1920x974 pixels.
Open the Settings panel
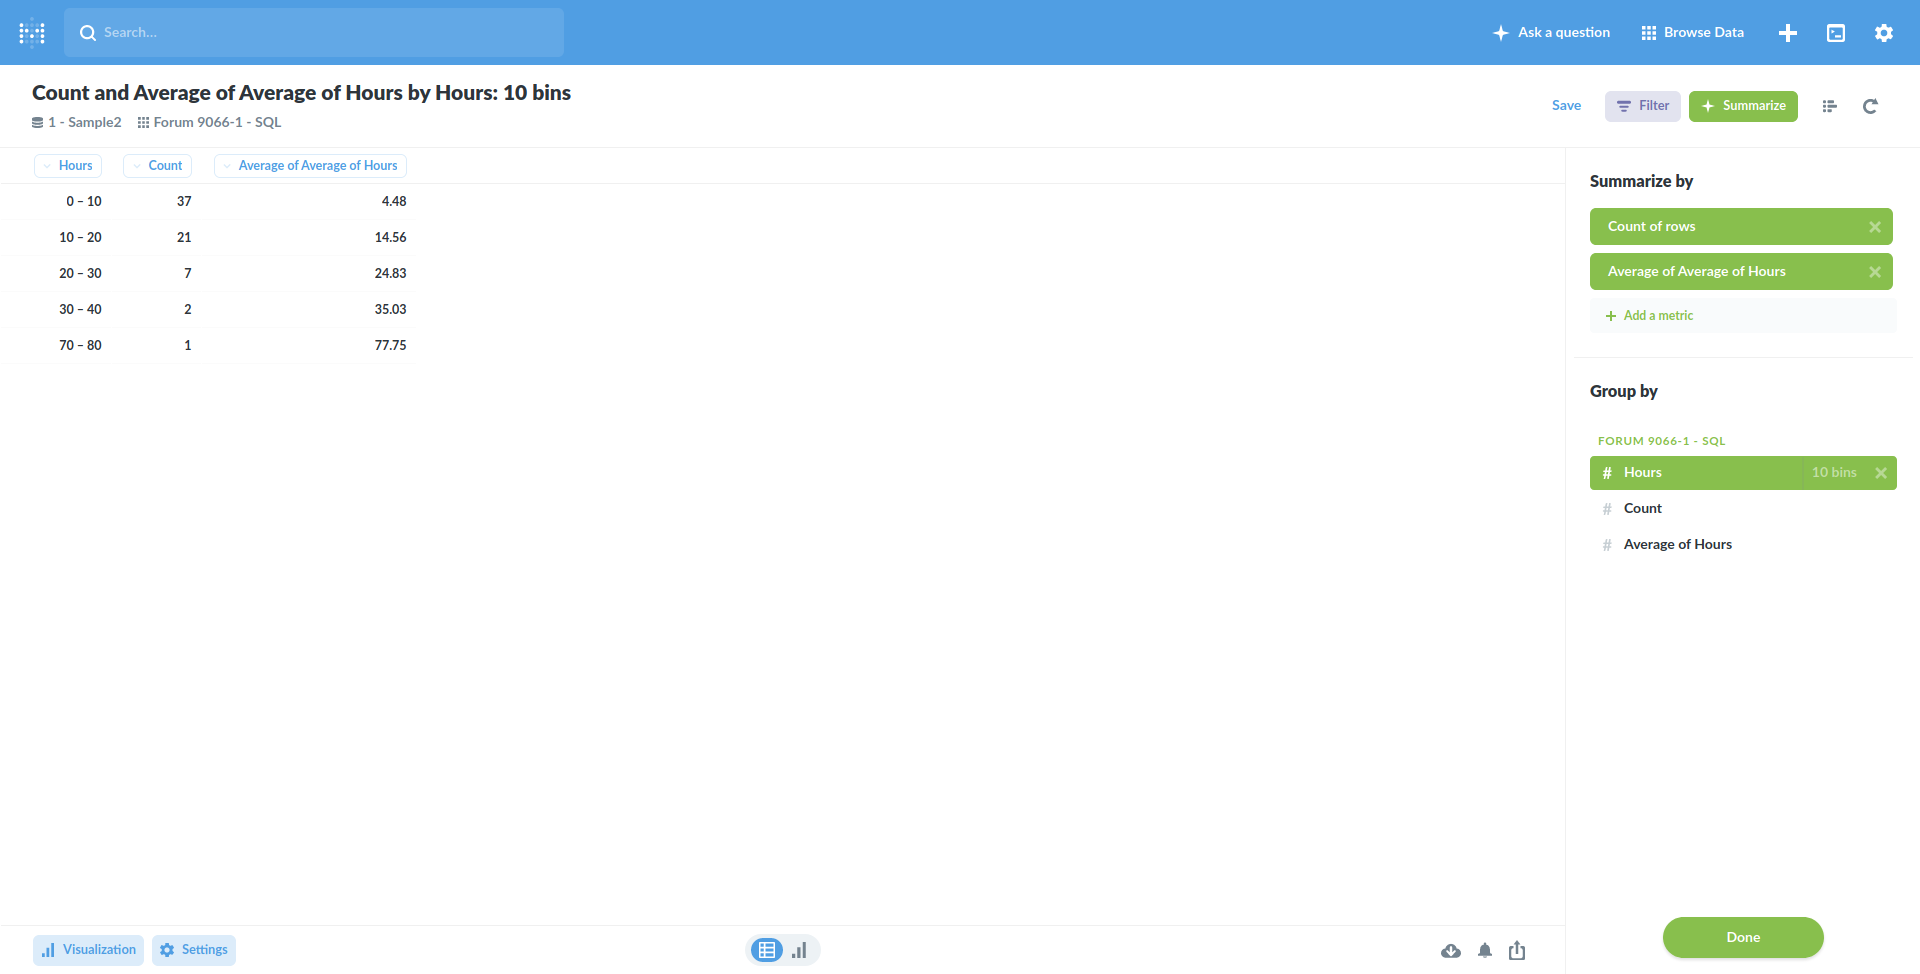[x=194, y=950]
